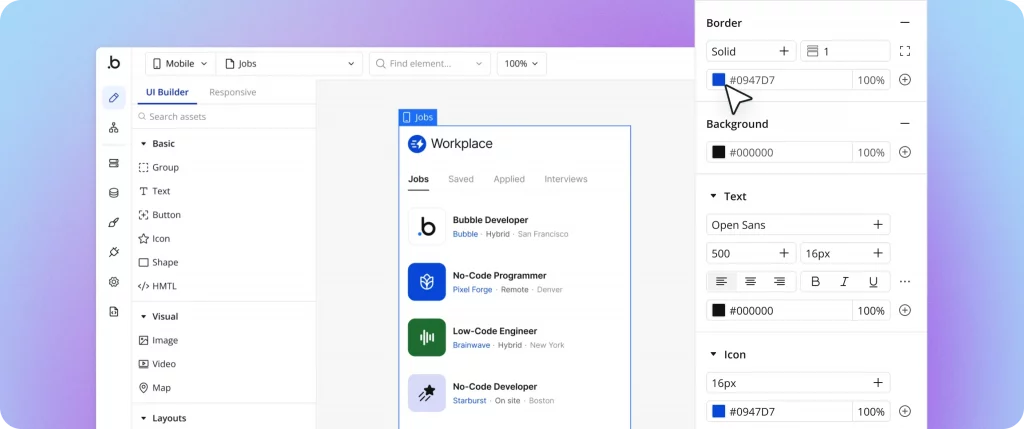Open the Open Sans font selector
1024x429 pixels.
pyautogui.click(x=798, y=225)
